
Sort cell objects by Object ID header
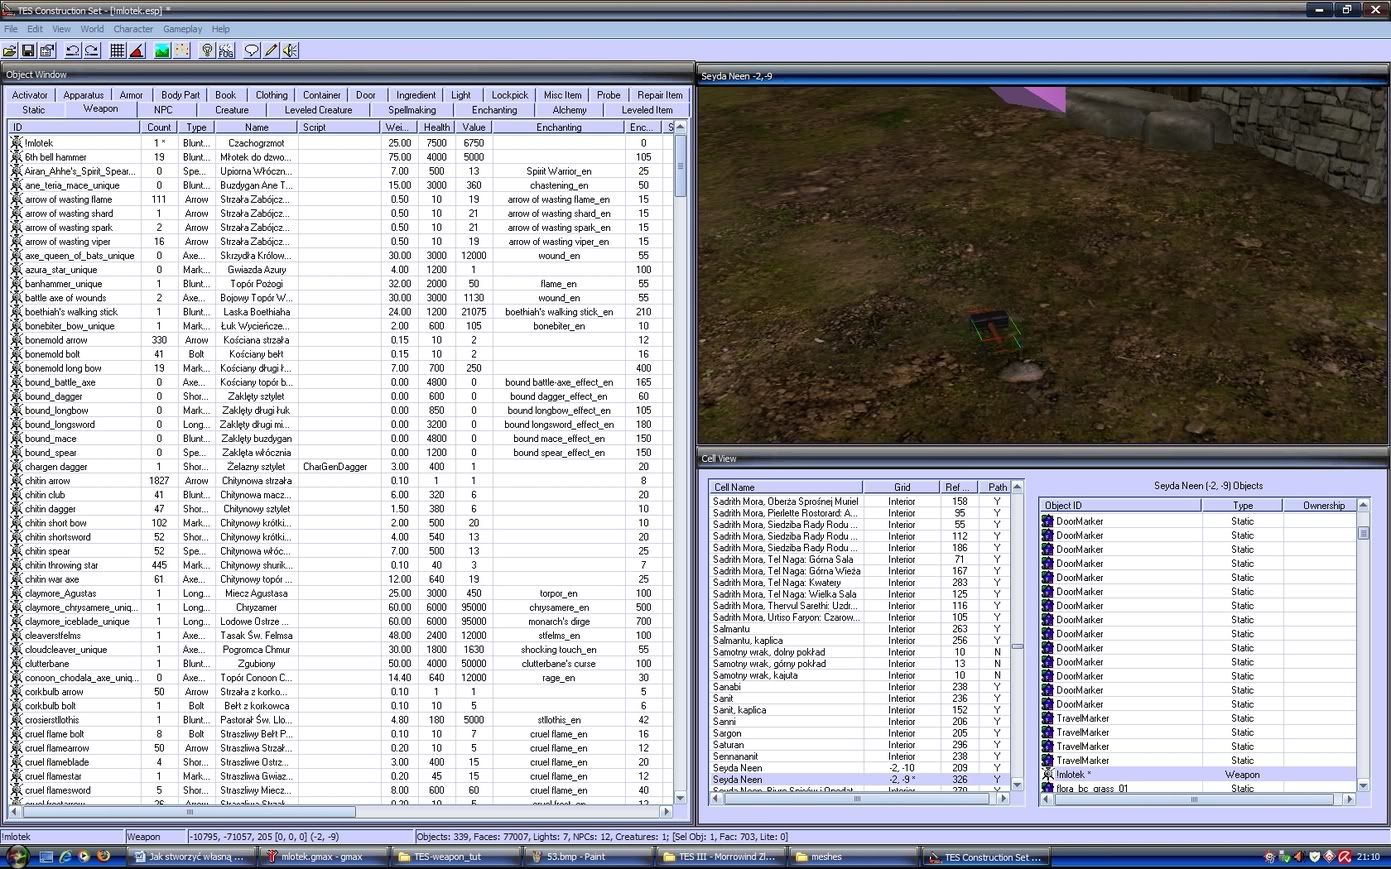point(1120,506)
